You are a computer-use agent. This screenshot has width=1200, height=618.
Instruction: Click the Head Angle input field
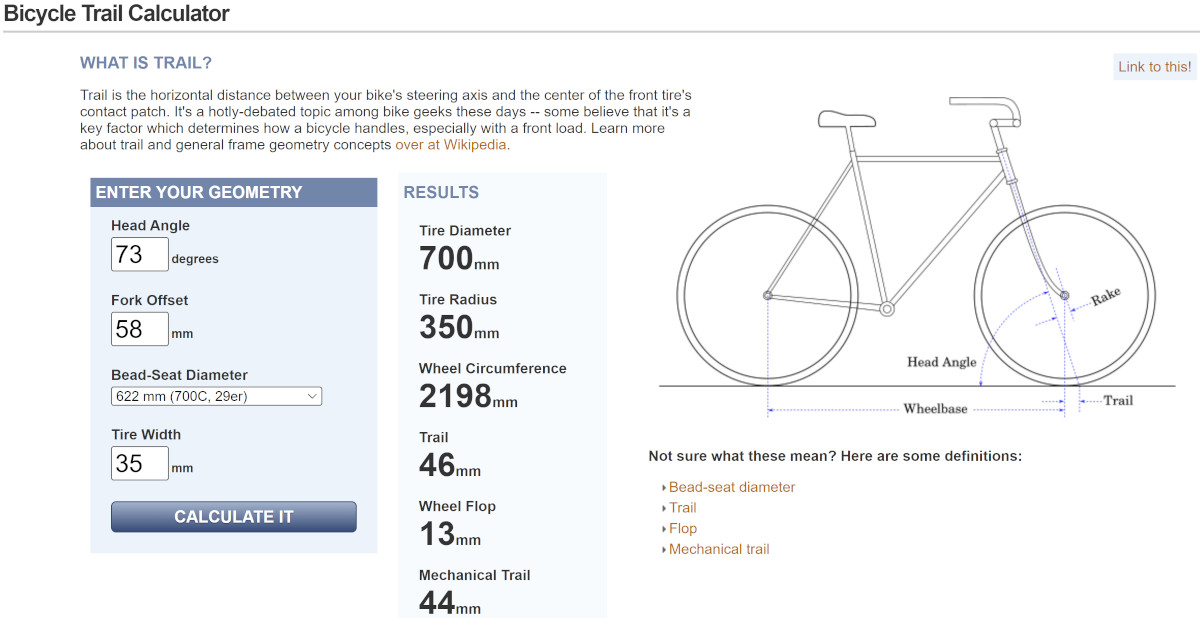coord(139,255)
